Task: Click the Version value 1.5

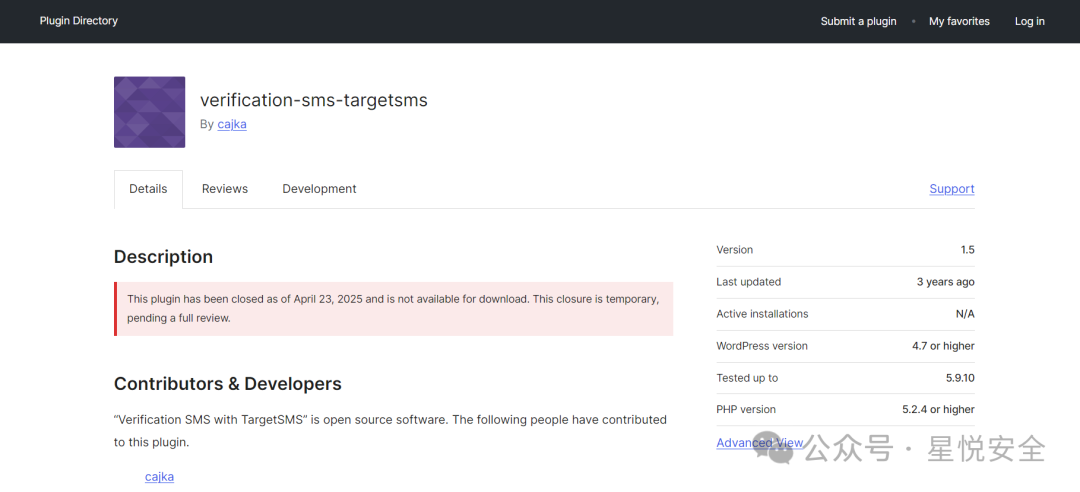Action: click(x=968, y=250)
